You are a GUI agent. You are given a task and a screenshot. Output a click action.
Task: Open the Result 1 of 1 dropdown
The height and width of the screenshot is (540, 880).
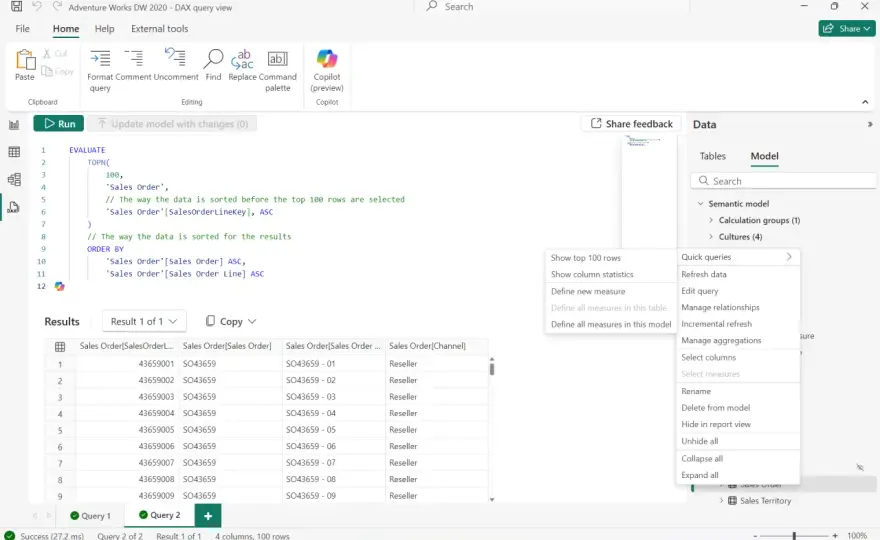[144, 321]
